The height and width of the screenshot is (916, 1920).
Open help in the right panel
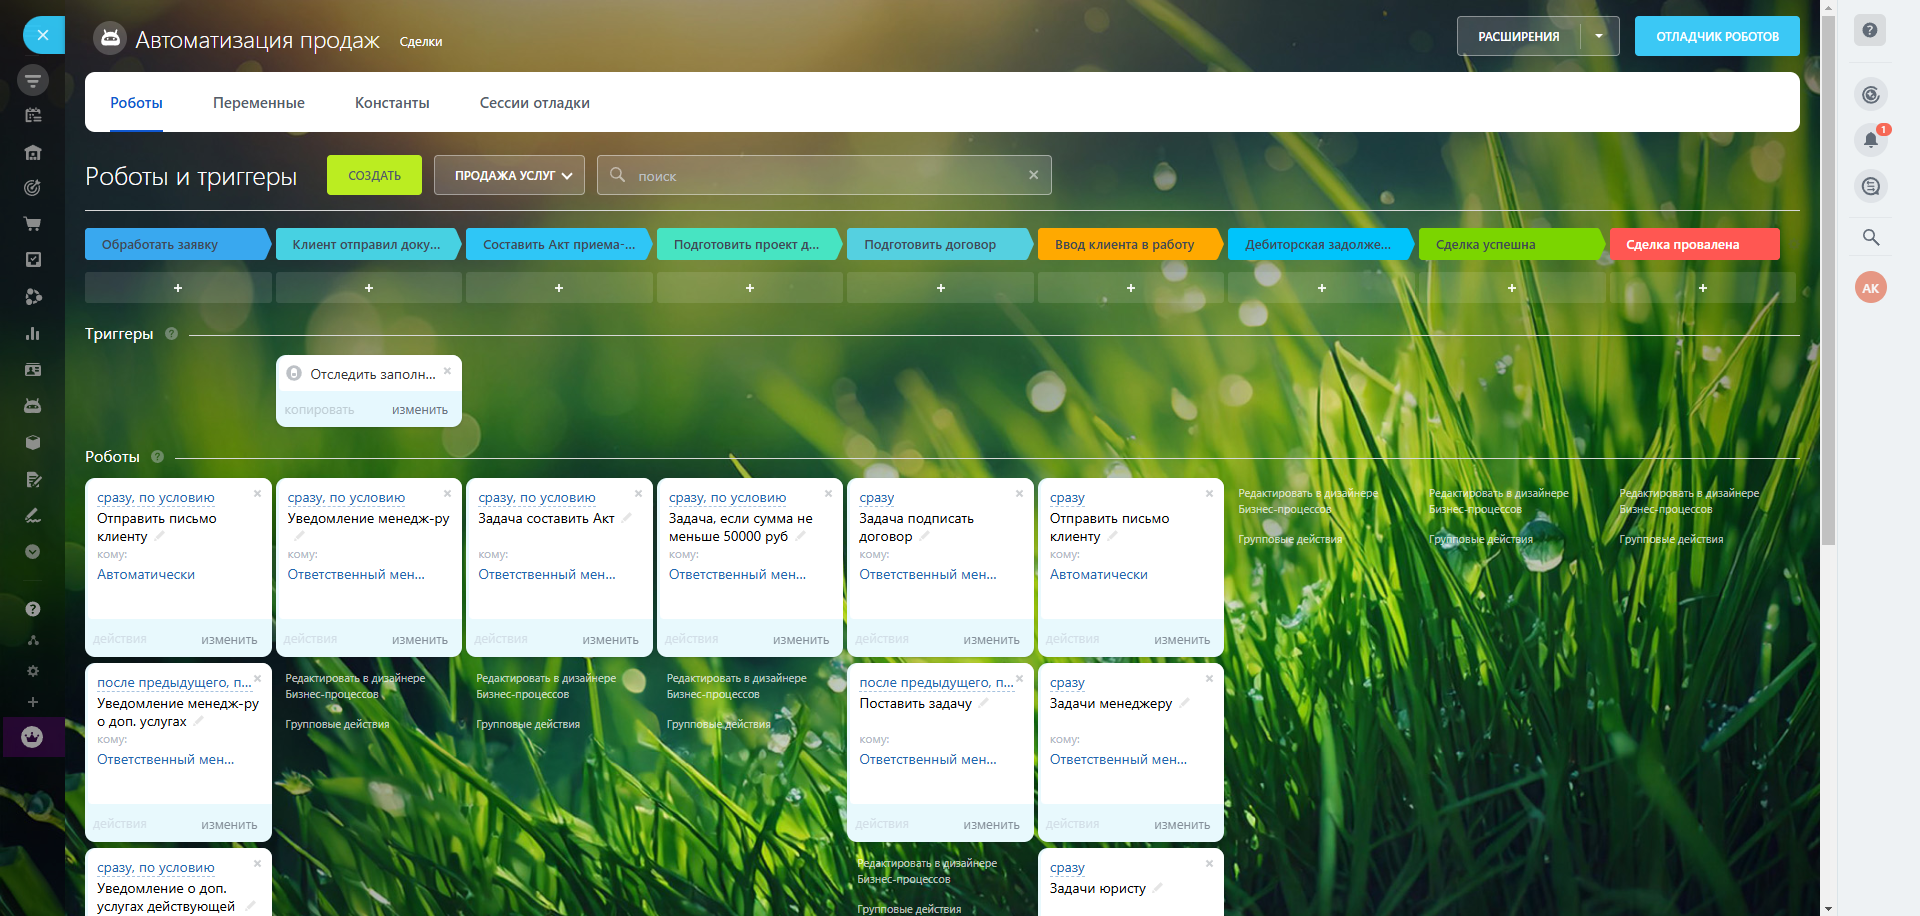pos(1870,30)
